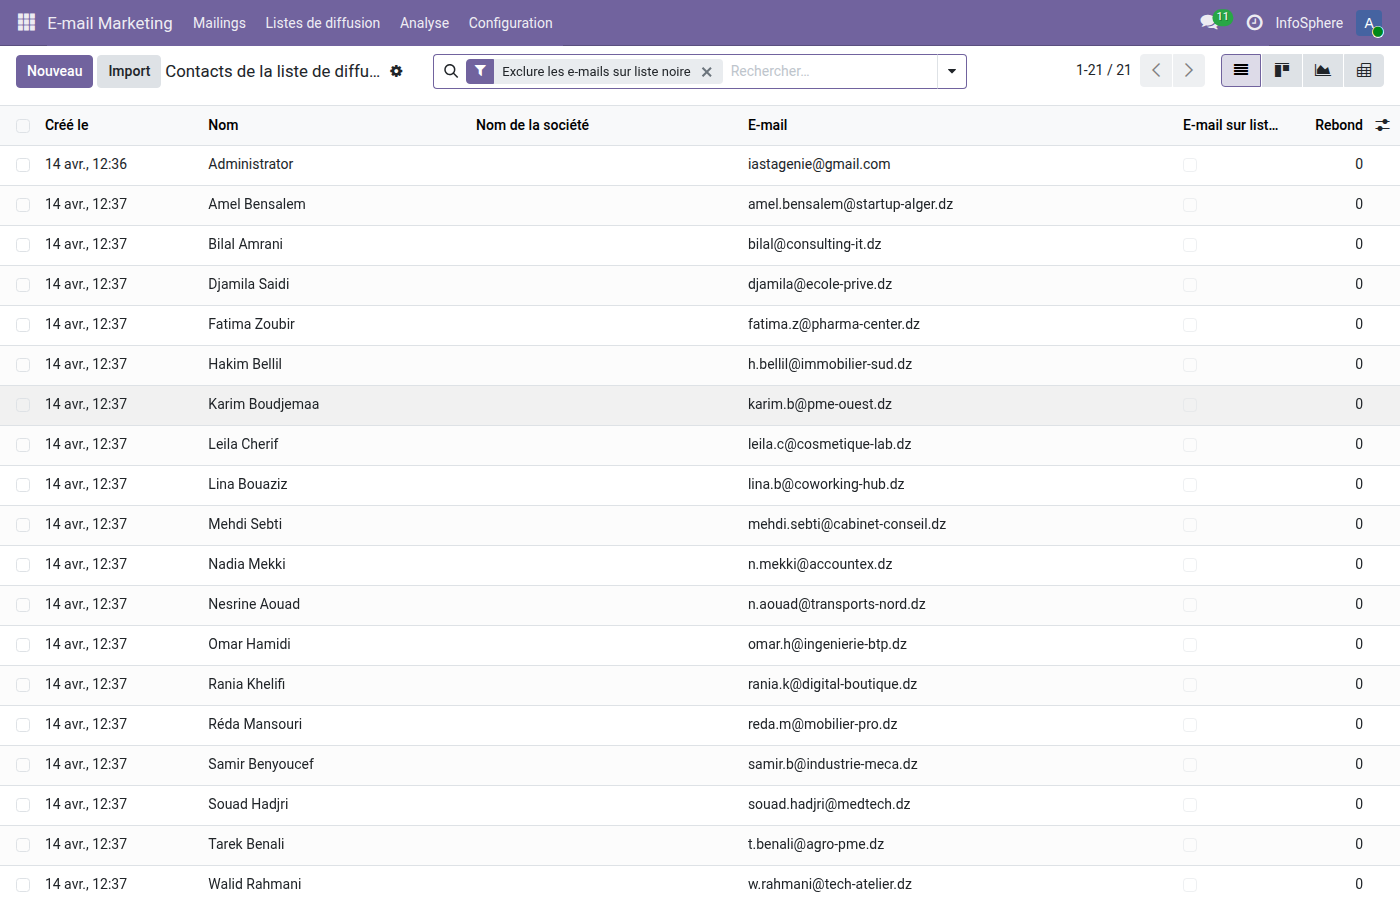Viewport: 1400px width, 900px height.
Task: Open the activities clock menu
Action: [1253, 22]
